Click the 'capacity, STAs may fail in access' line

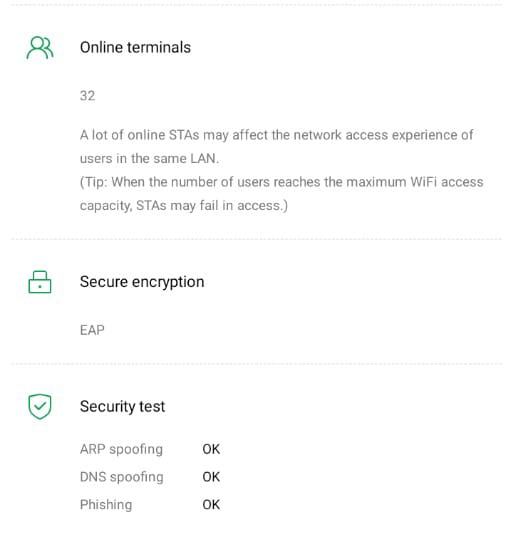(184, 206)
